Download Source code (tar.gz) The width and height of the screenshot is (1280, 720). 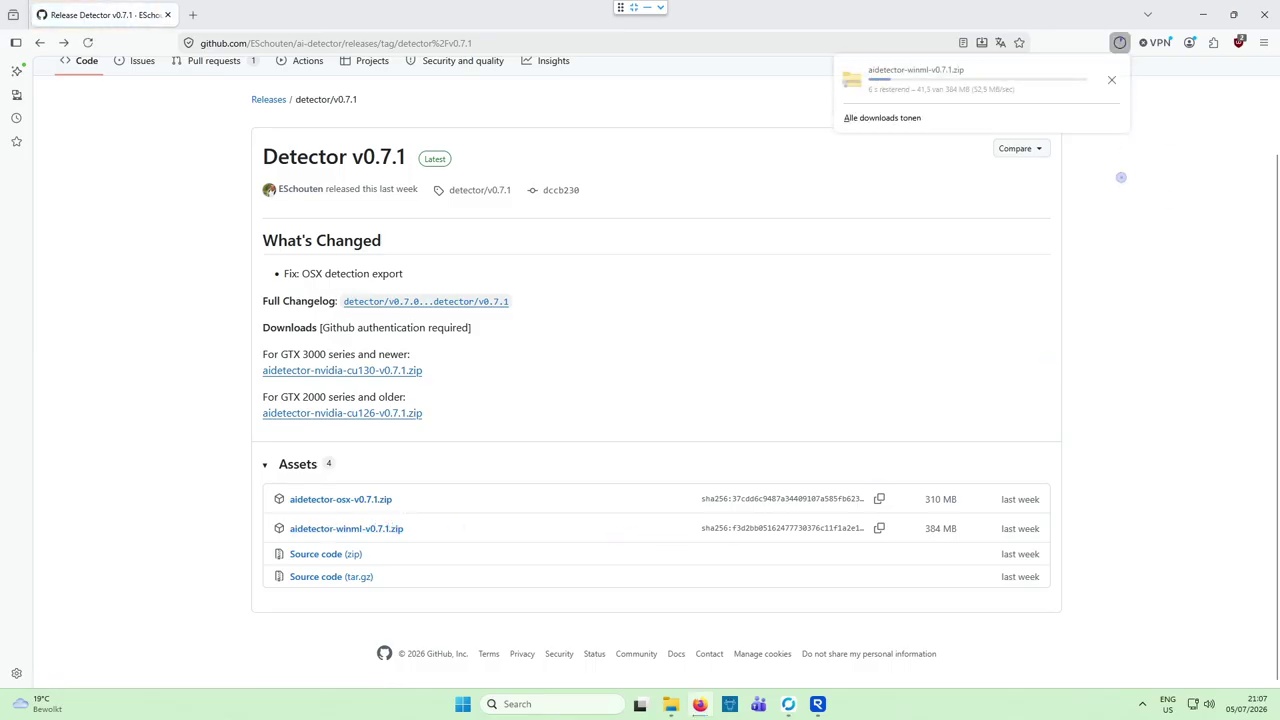[331, 577]
